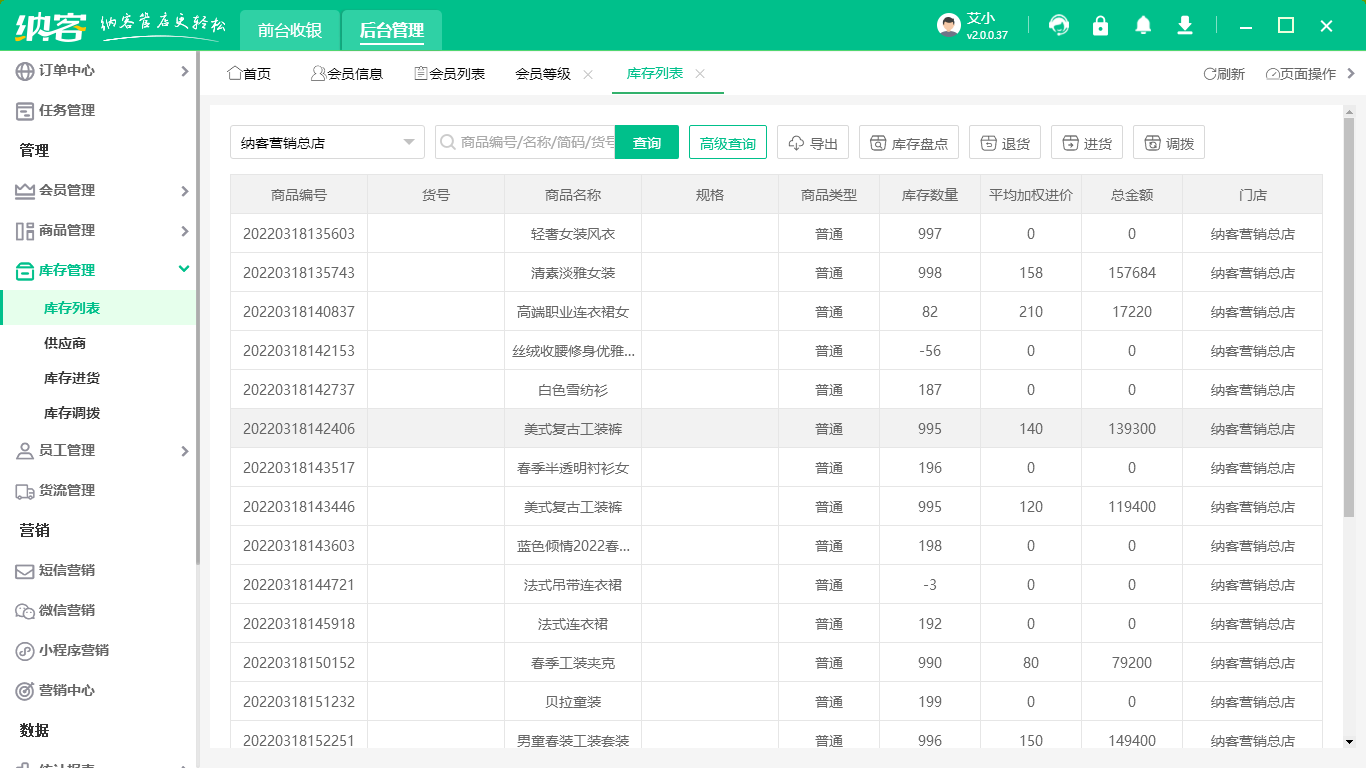This screenshot has width=1366, height=768.
Task: Select row 轻奢女装风衣
Action: (776, 234)
